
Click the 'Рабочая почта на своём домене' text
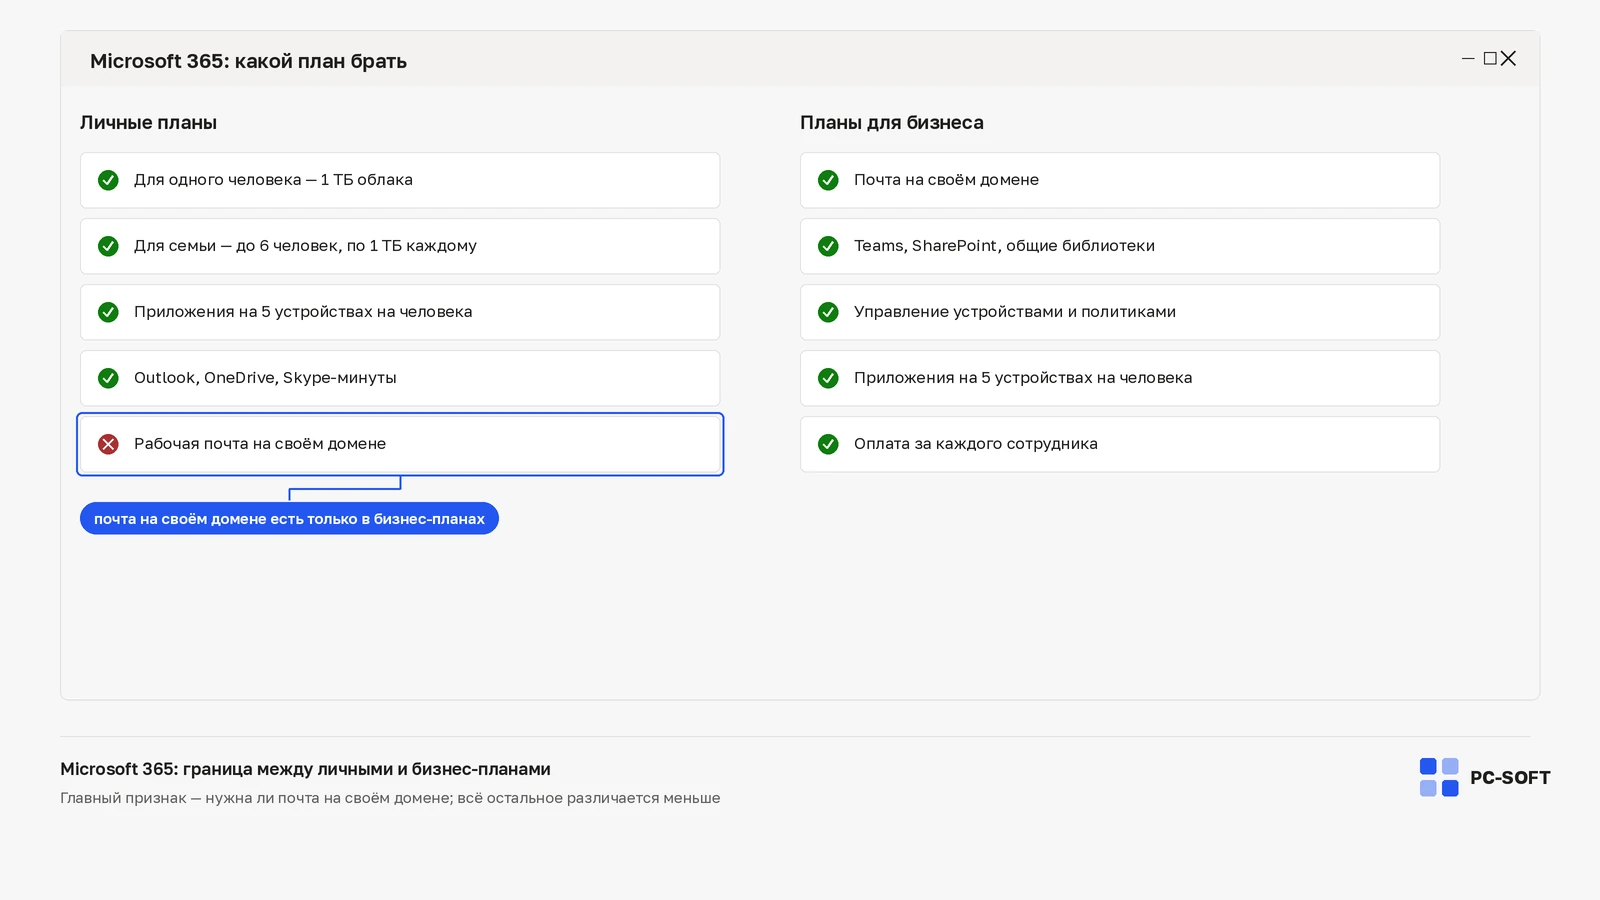(x=260, y=444)
